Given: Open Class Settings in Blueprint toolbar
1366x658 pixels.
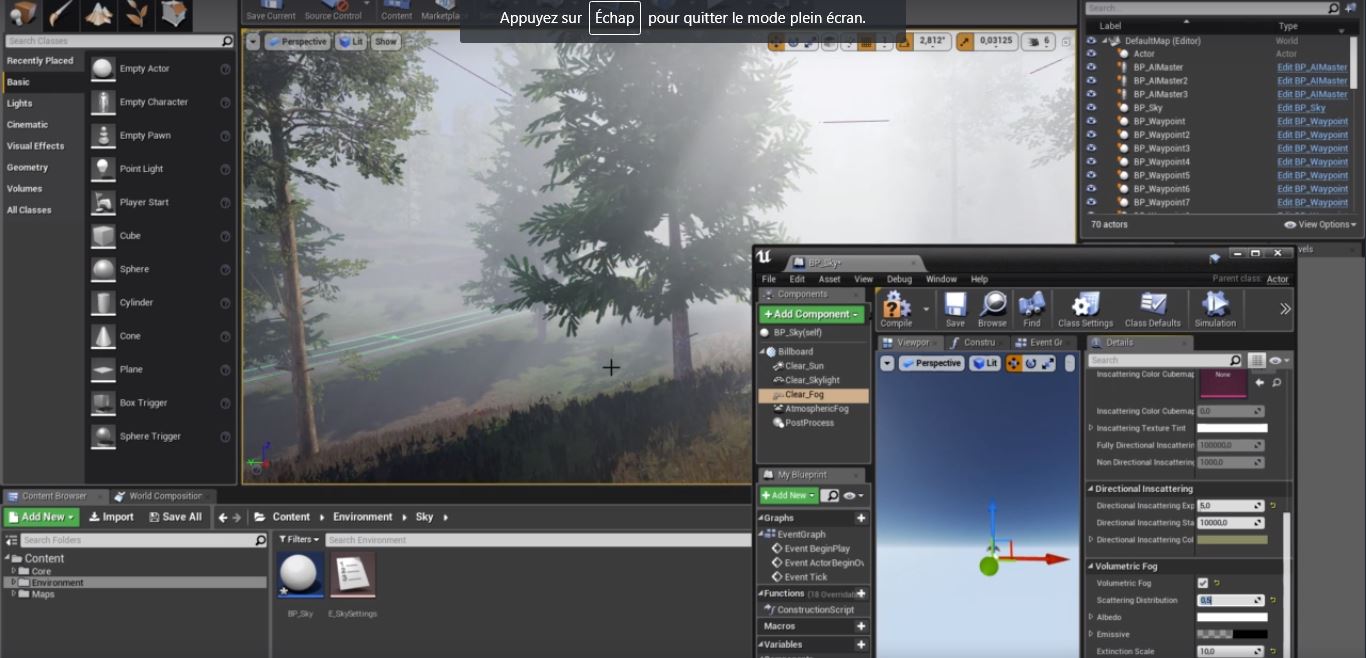Looking at the screenshot, I should click(x=1085, y=309).
